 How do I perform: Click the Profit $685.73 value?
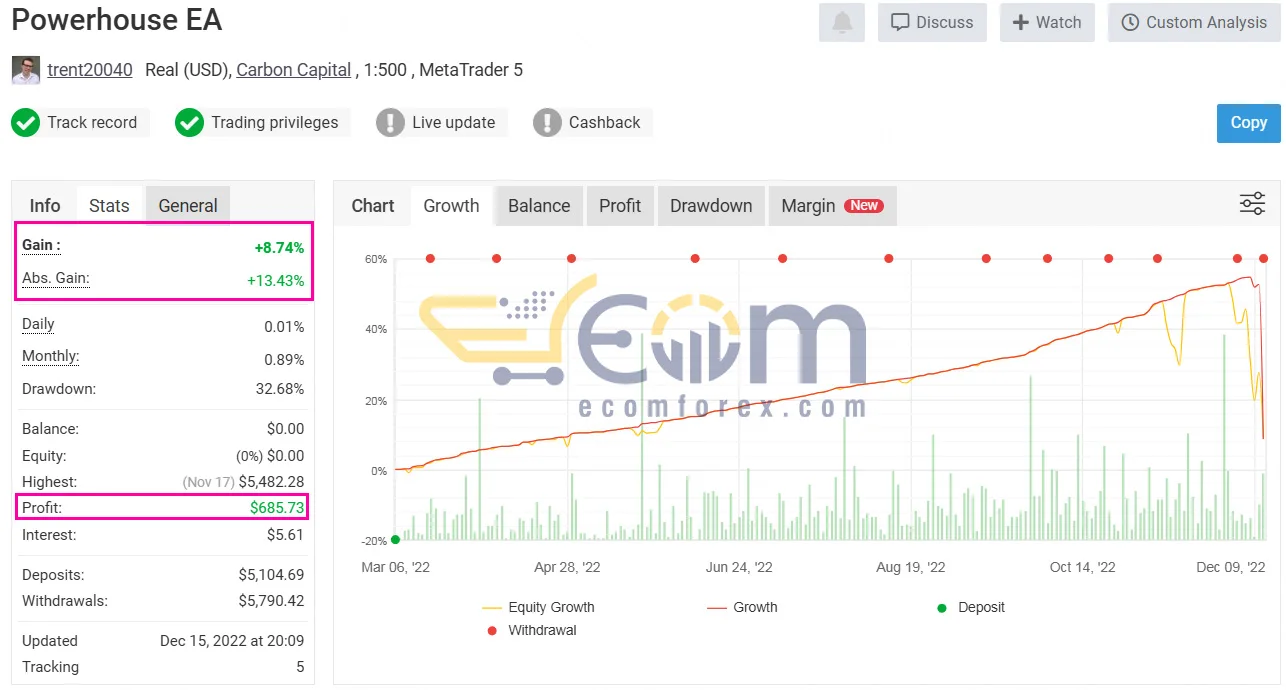click(277, 508)
